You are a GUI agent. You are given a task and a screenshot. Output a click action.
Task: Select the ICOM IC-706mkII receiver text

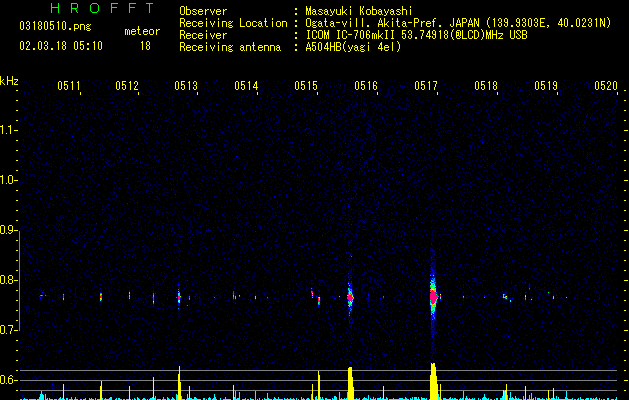[416, 35]
